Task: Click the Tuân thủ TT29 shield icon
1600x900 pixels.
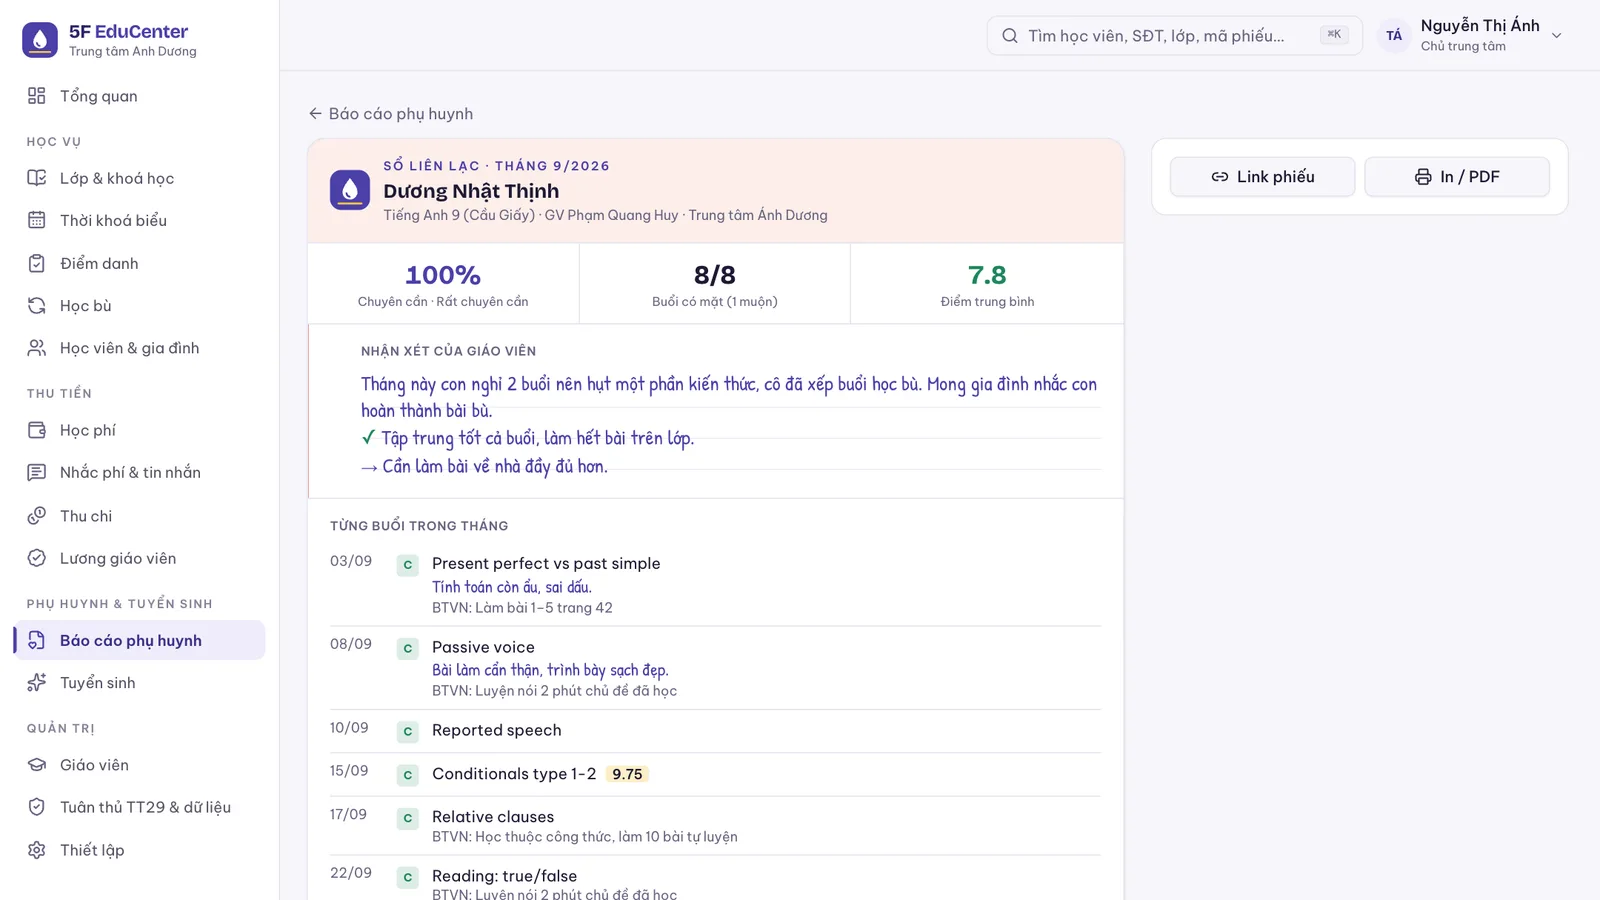Action: tap(37, 807)
